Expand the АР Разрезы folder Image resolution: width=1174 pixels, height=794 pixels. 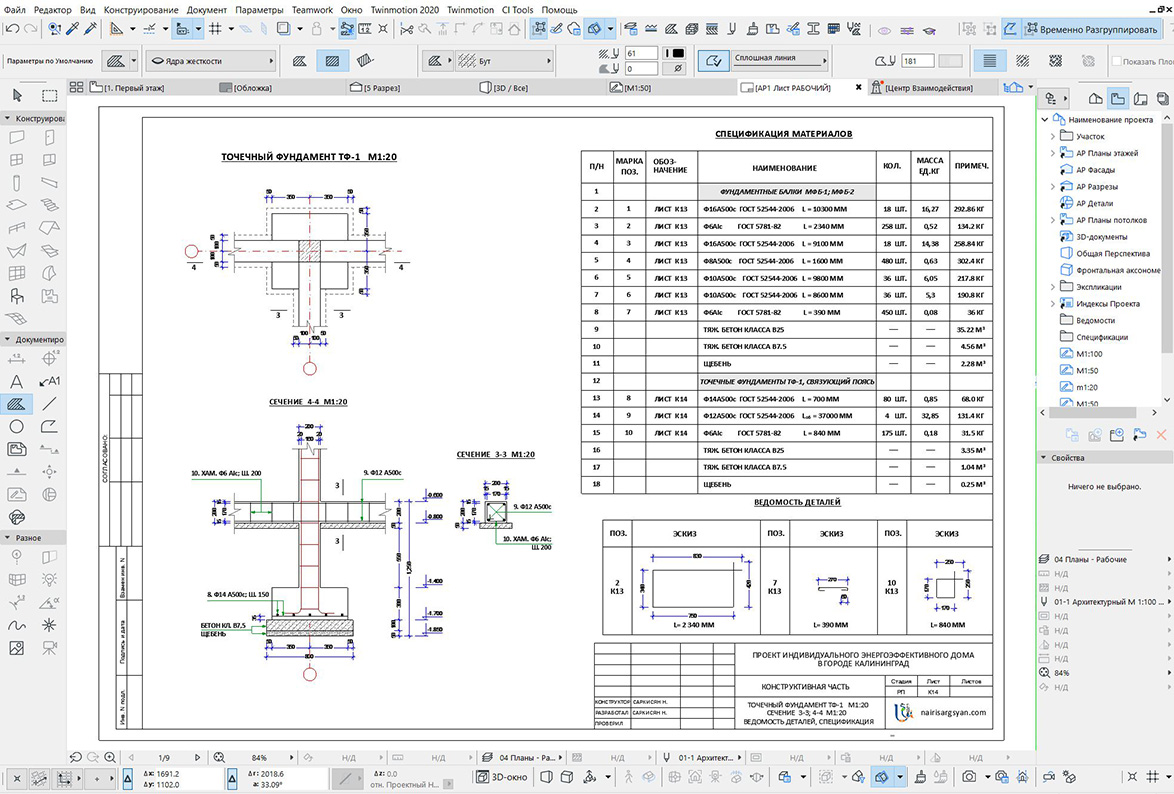tap(1053, 187)
